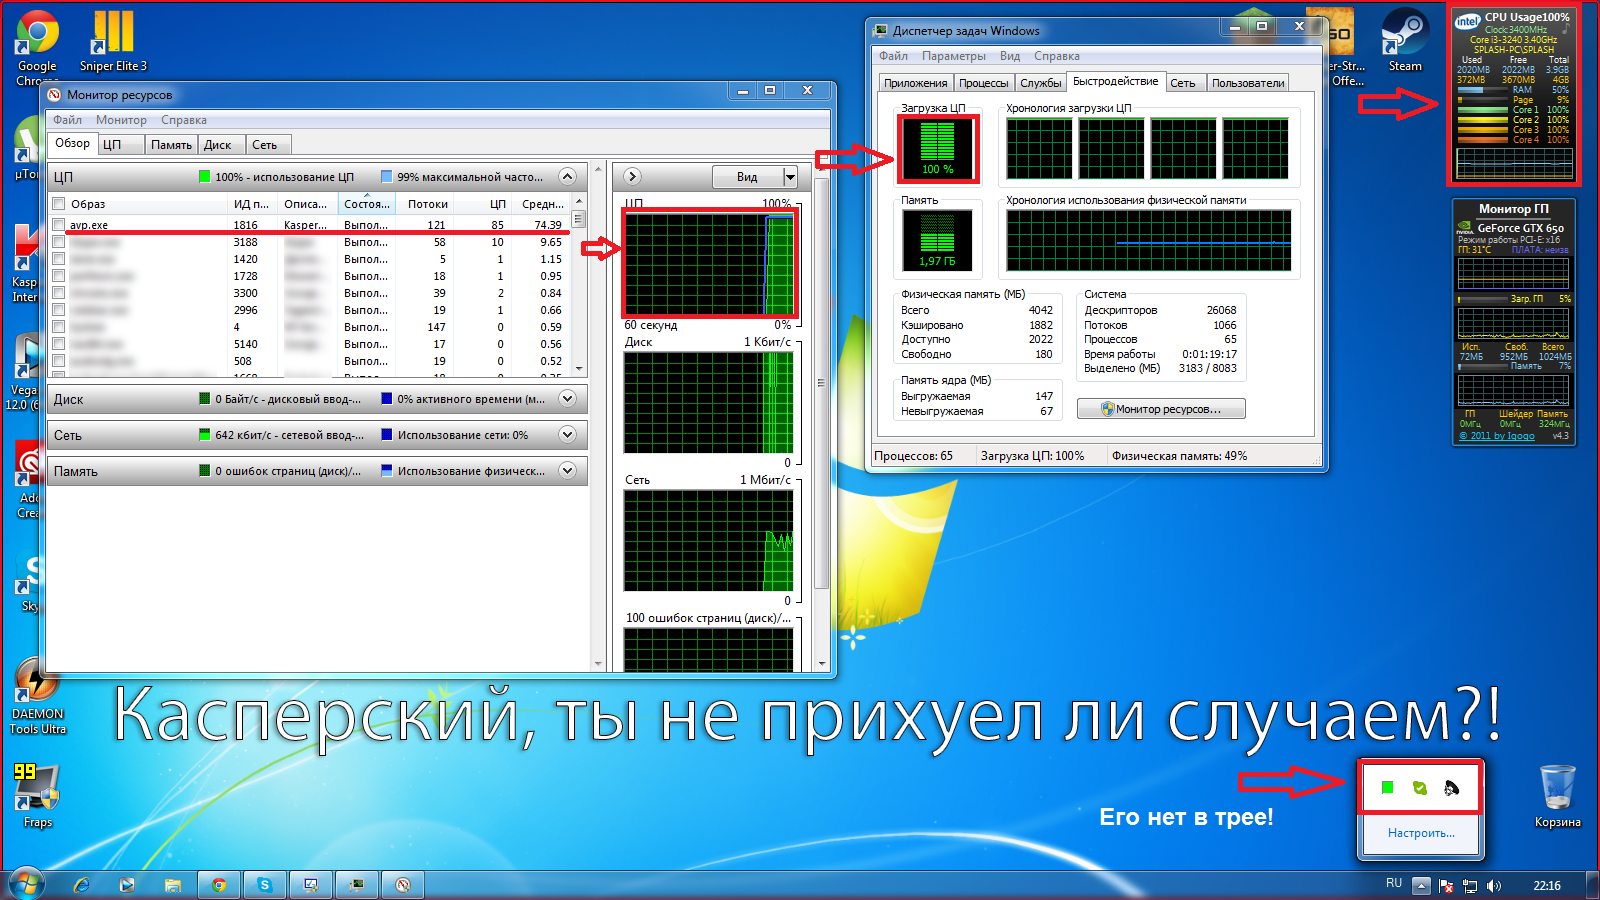Click the green square tray overflow icon
Screen dimensions: 1600x900
[x=1387, y=788]
